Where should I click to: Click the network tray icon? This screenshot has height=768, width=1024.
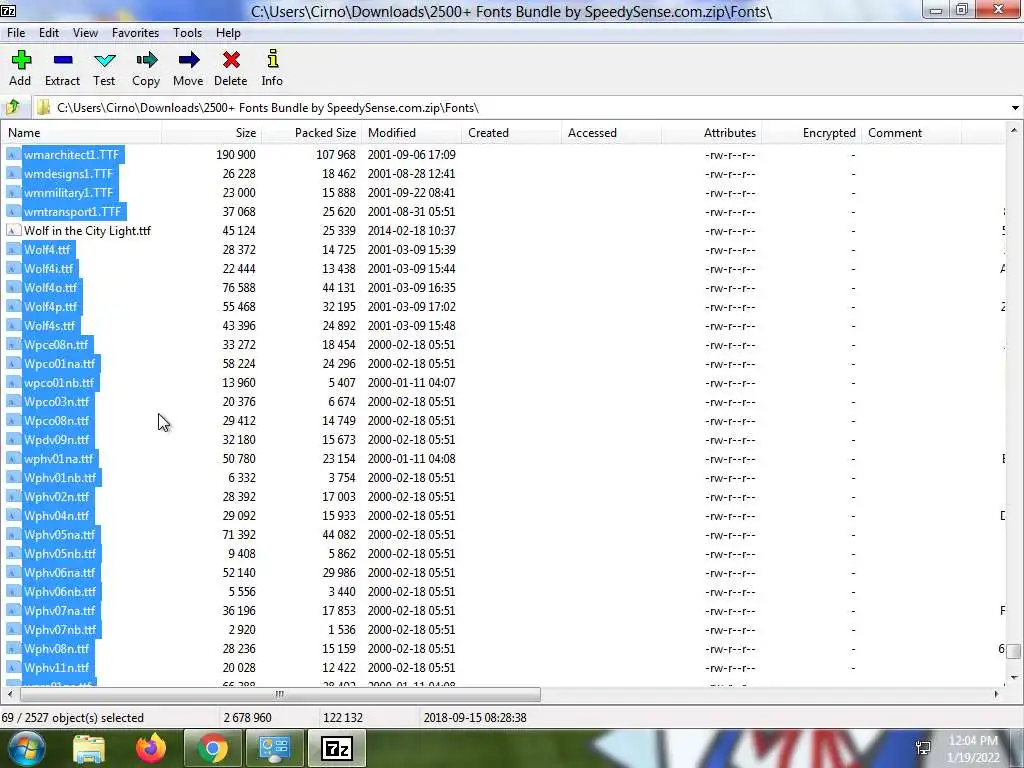coord(923,748)
